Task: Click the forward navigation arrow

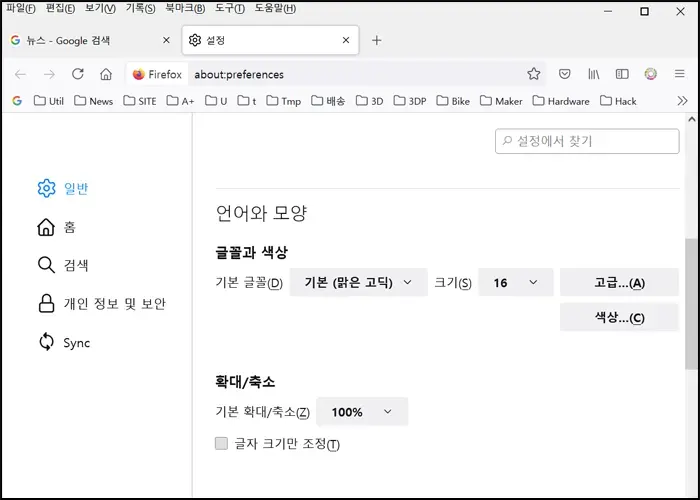Action: (x=49, y=74)
